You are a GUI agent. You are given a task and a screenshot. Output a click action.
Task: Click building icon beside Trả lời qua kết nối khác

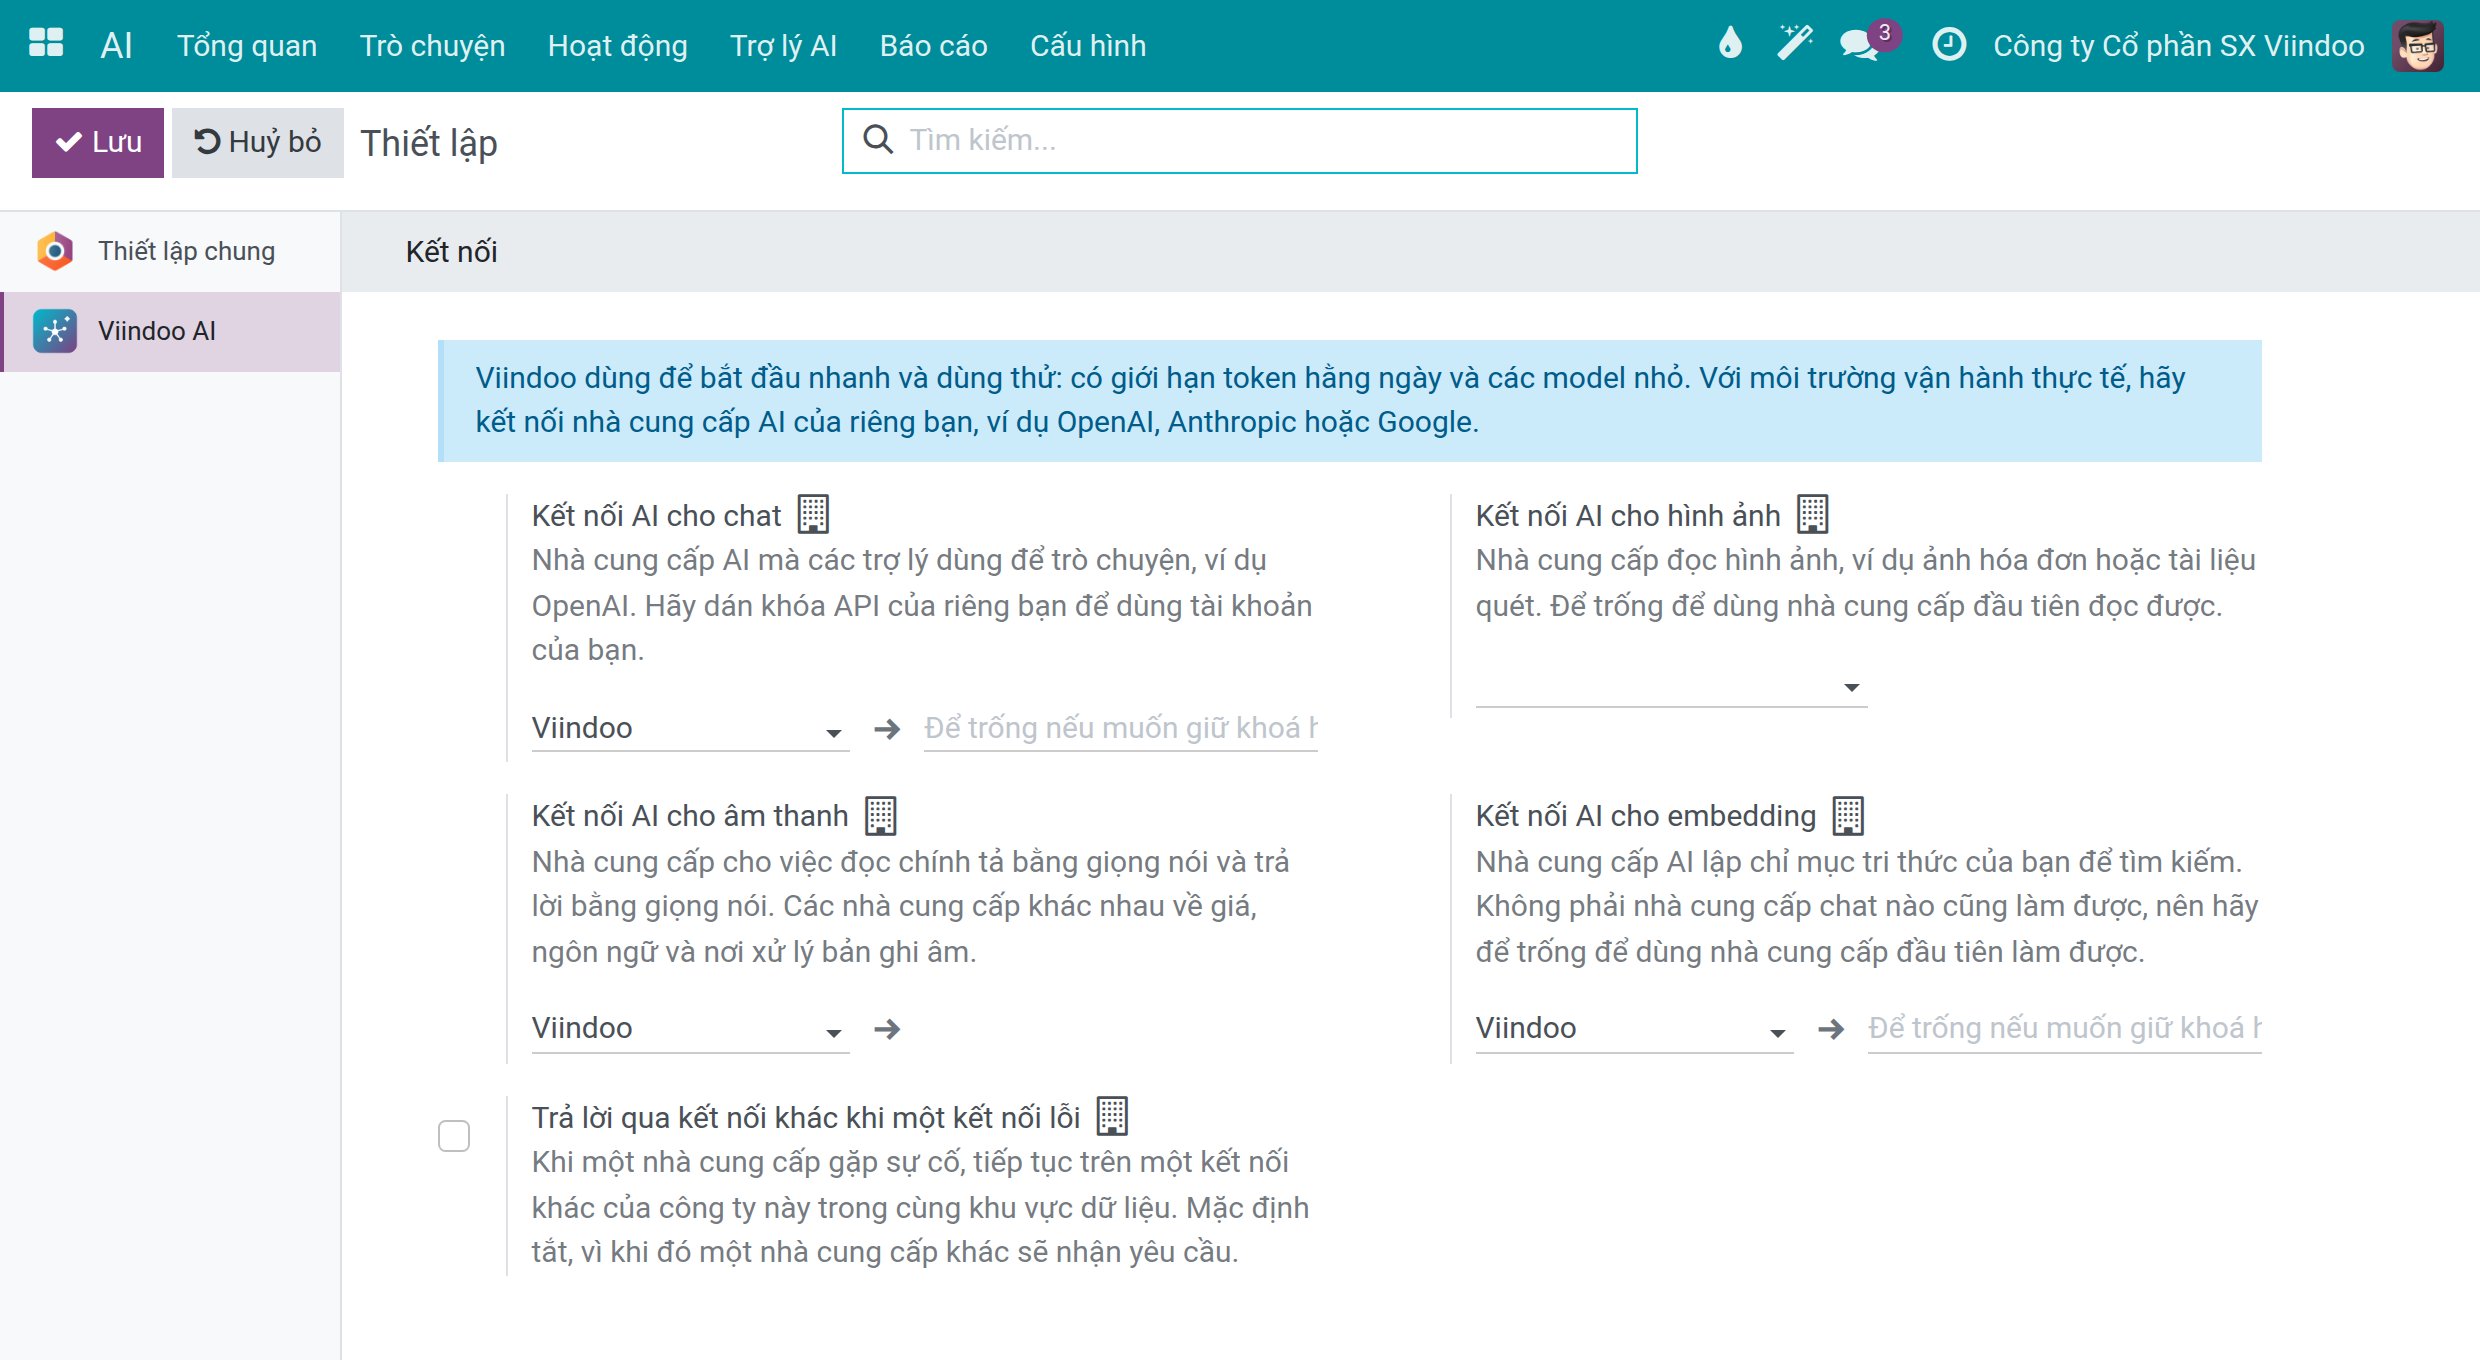[1112, 1116]
